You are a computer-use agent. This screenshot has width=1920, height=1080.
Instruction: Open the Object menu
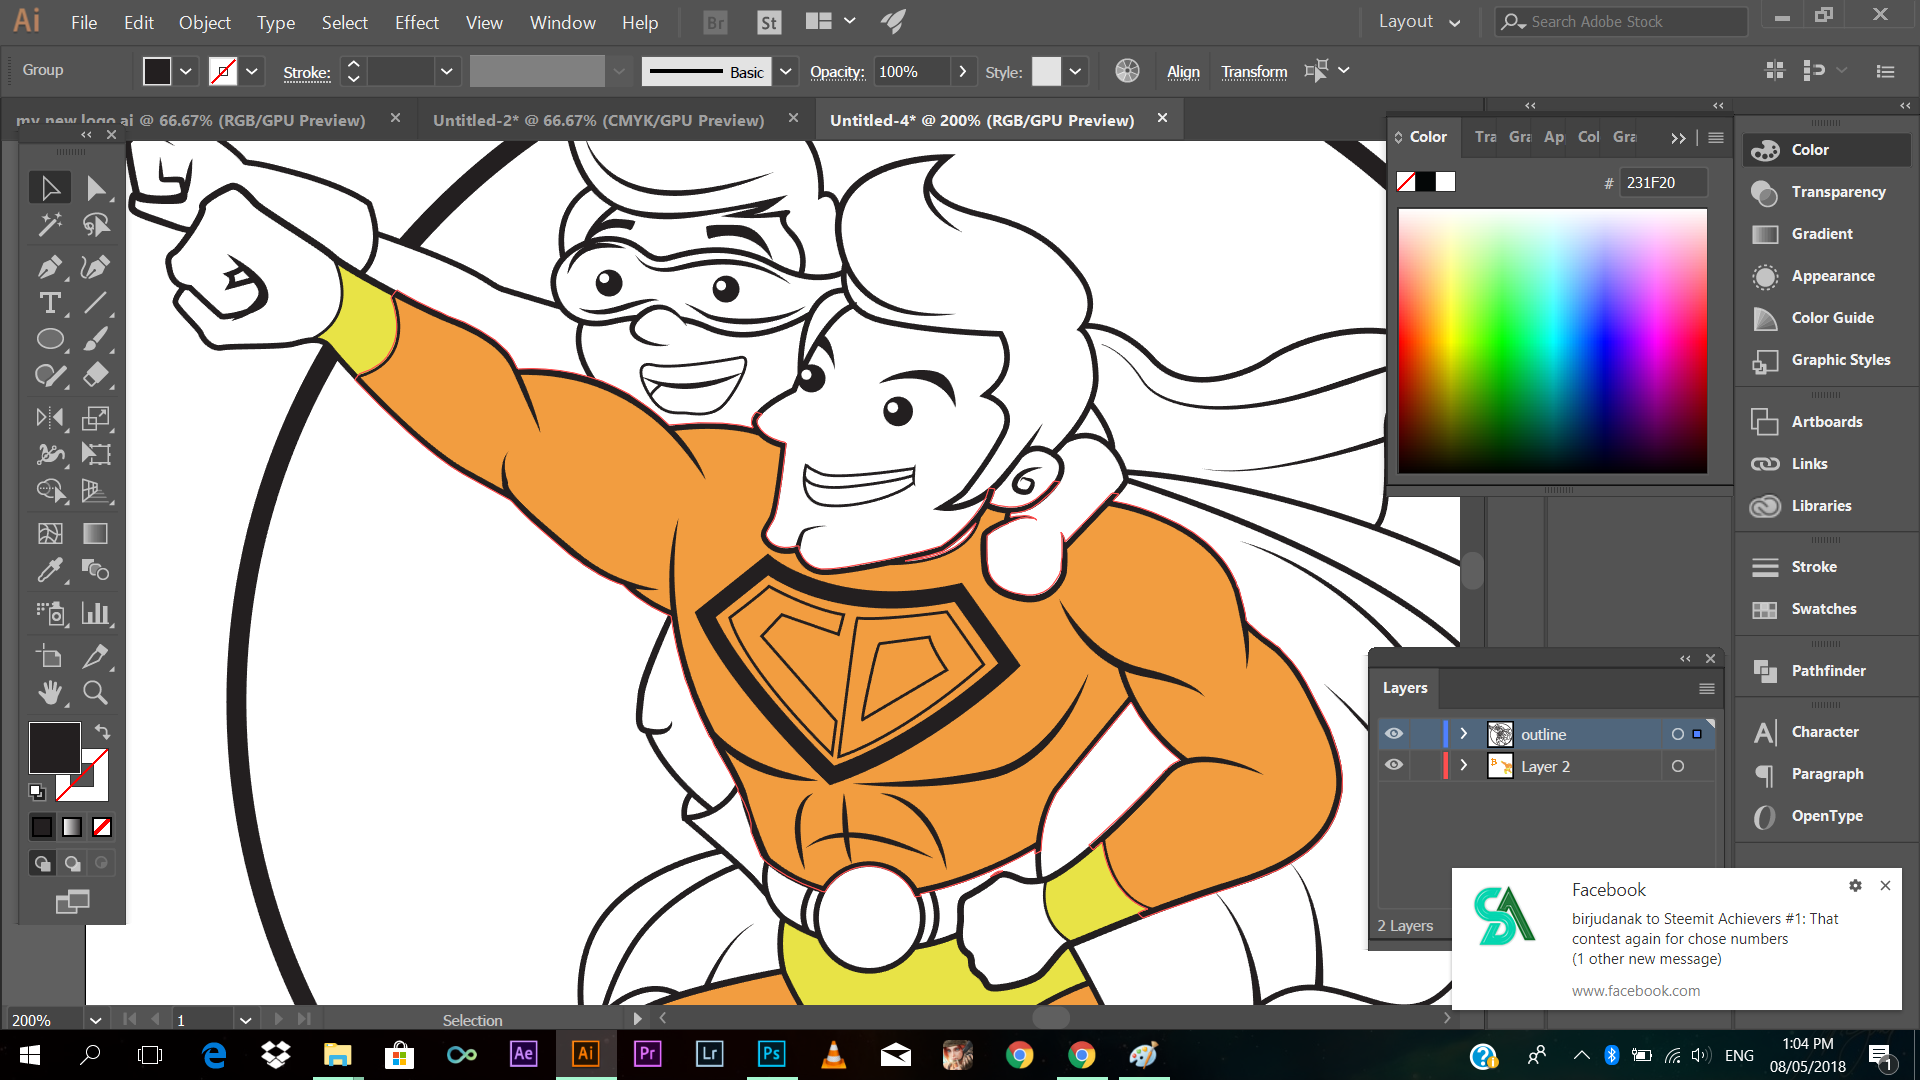(204, 22)
